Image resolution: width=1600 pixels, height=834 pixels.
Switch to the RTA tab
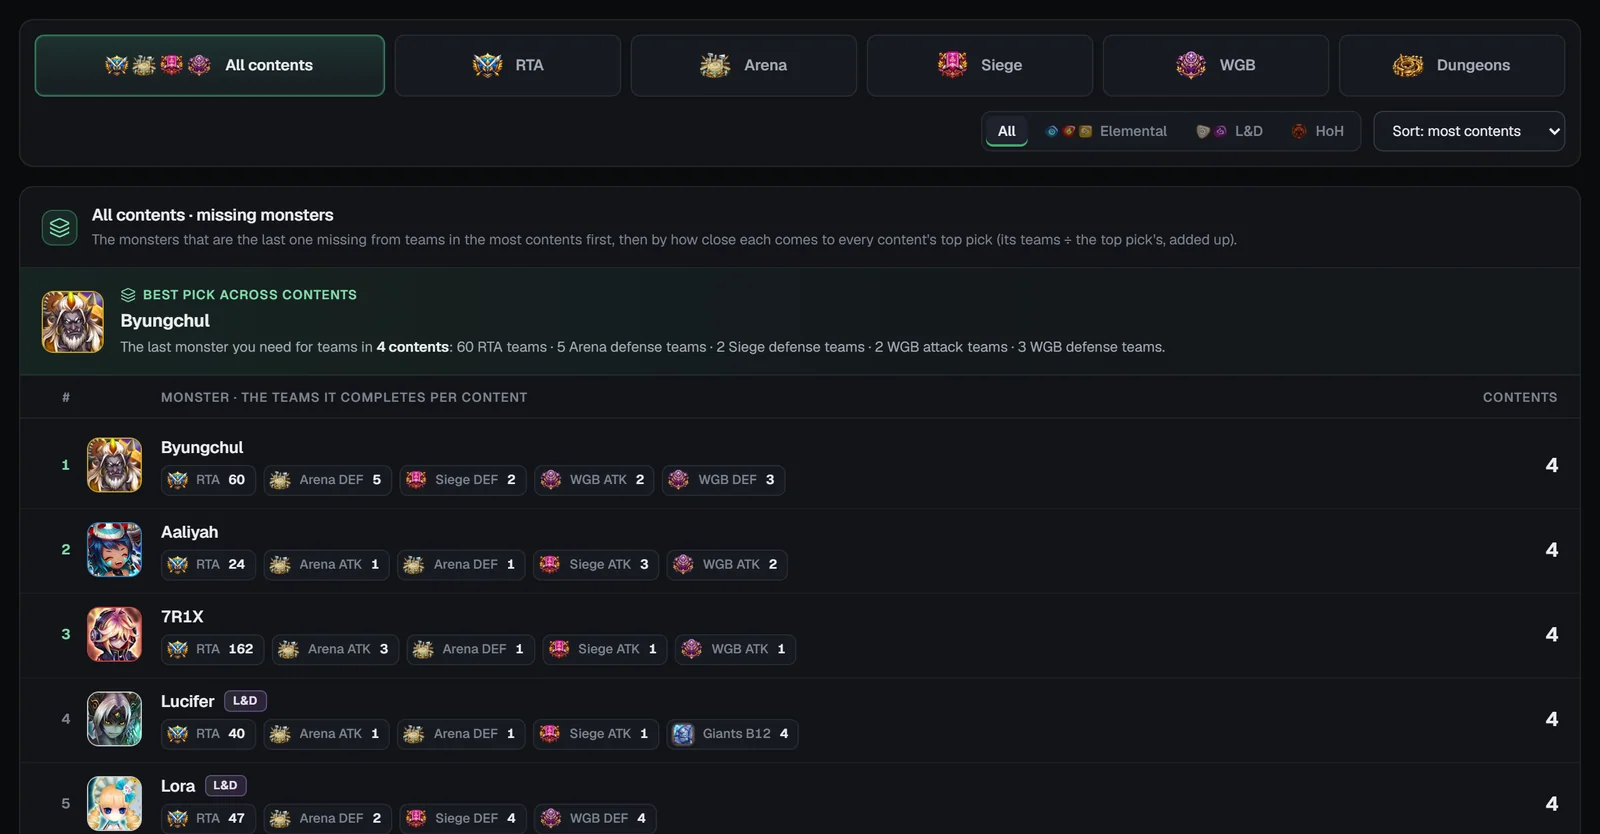pyautogui.click(x=507, y=65)
